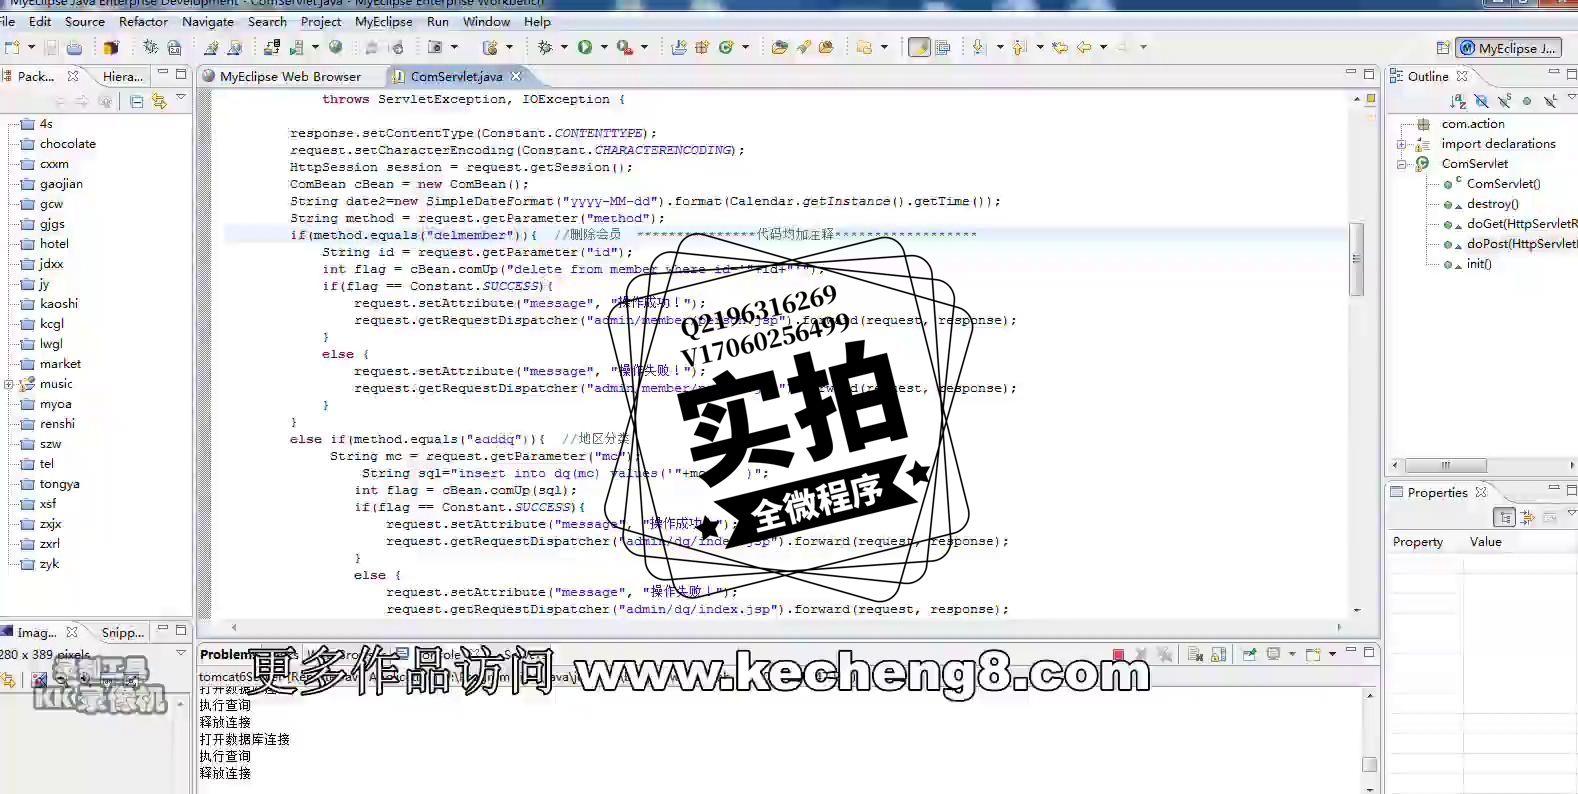
Task: Toggle Mark Occurrences highlight button
Action: pyautogui.click(x=919, y=47)
